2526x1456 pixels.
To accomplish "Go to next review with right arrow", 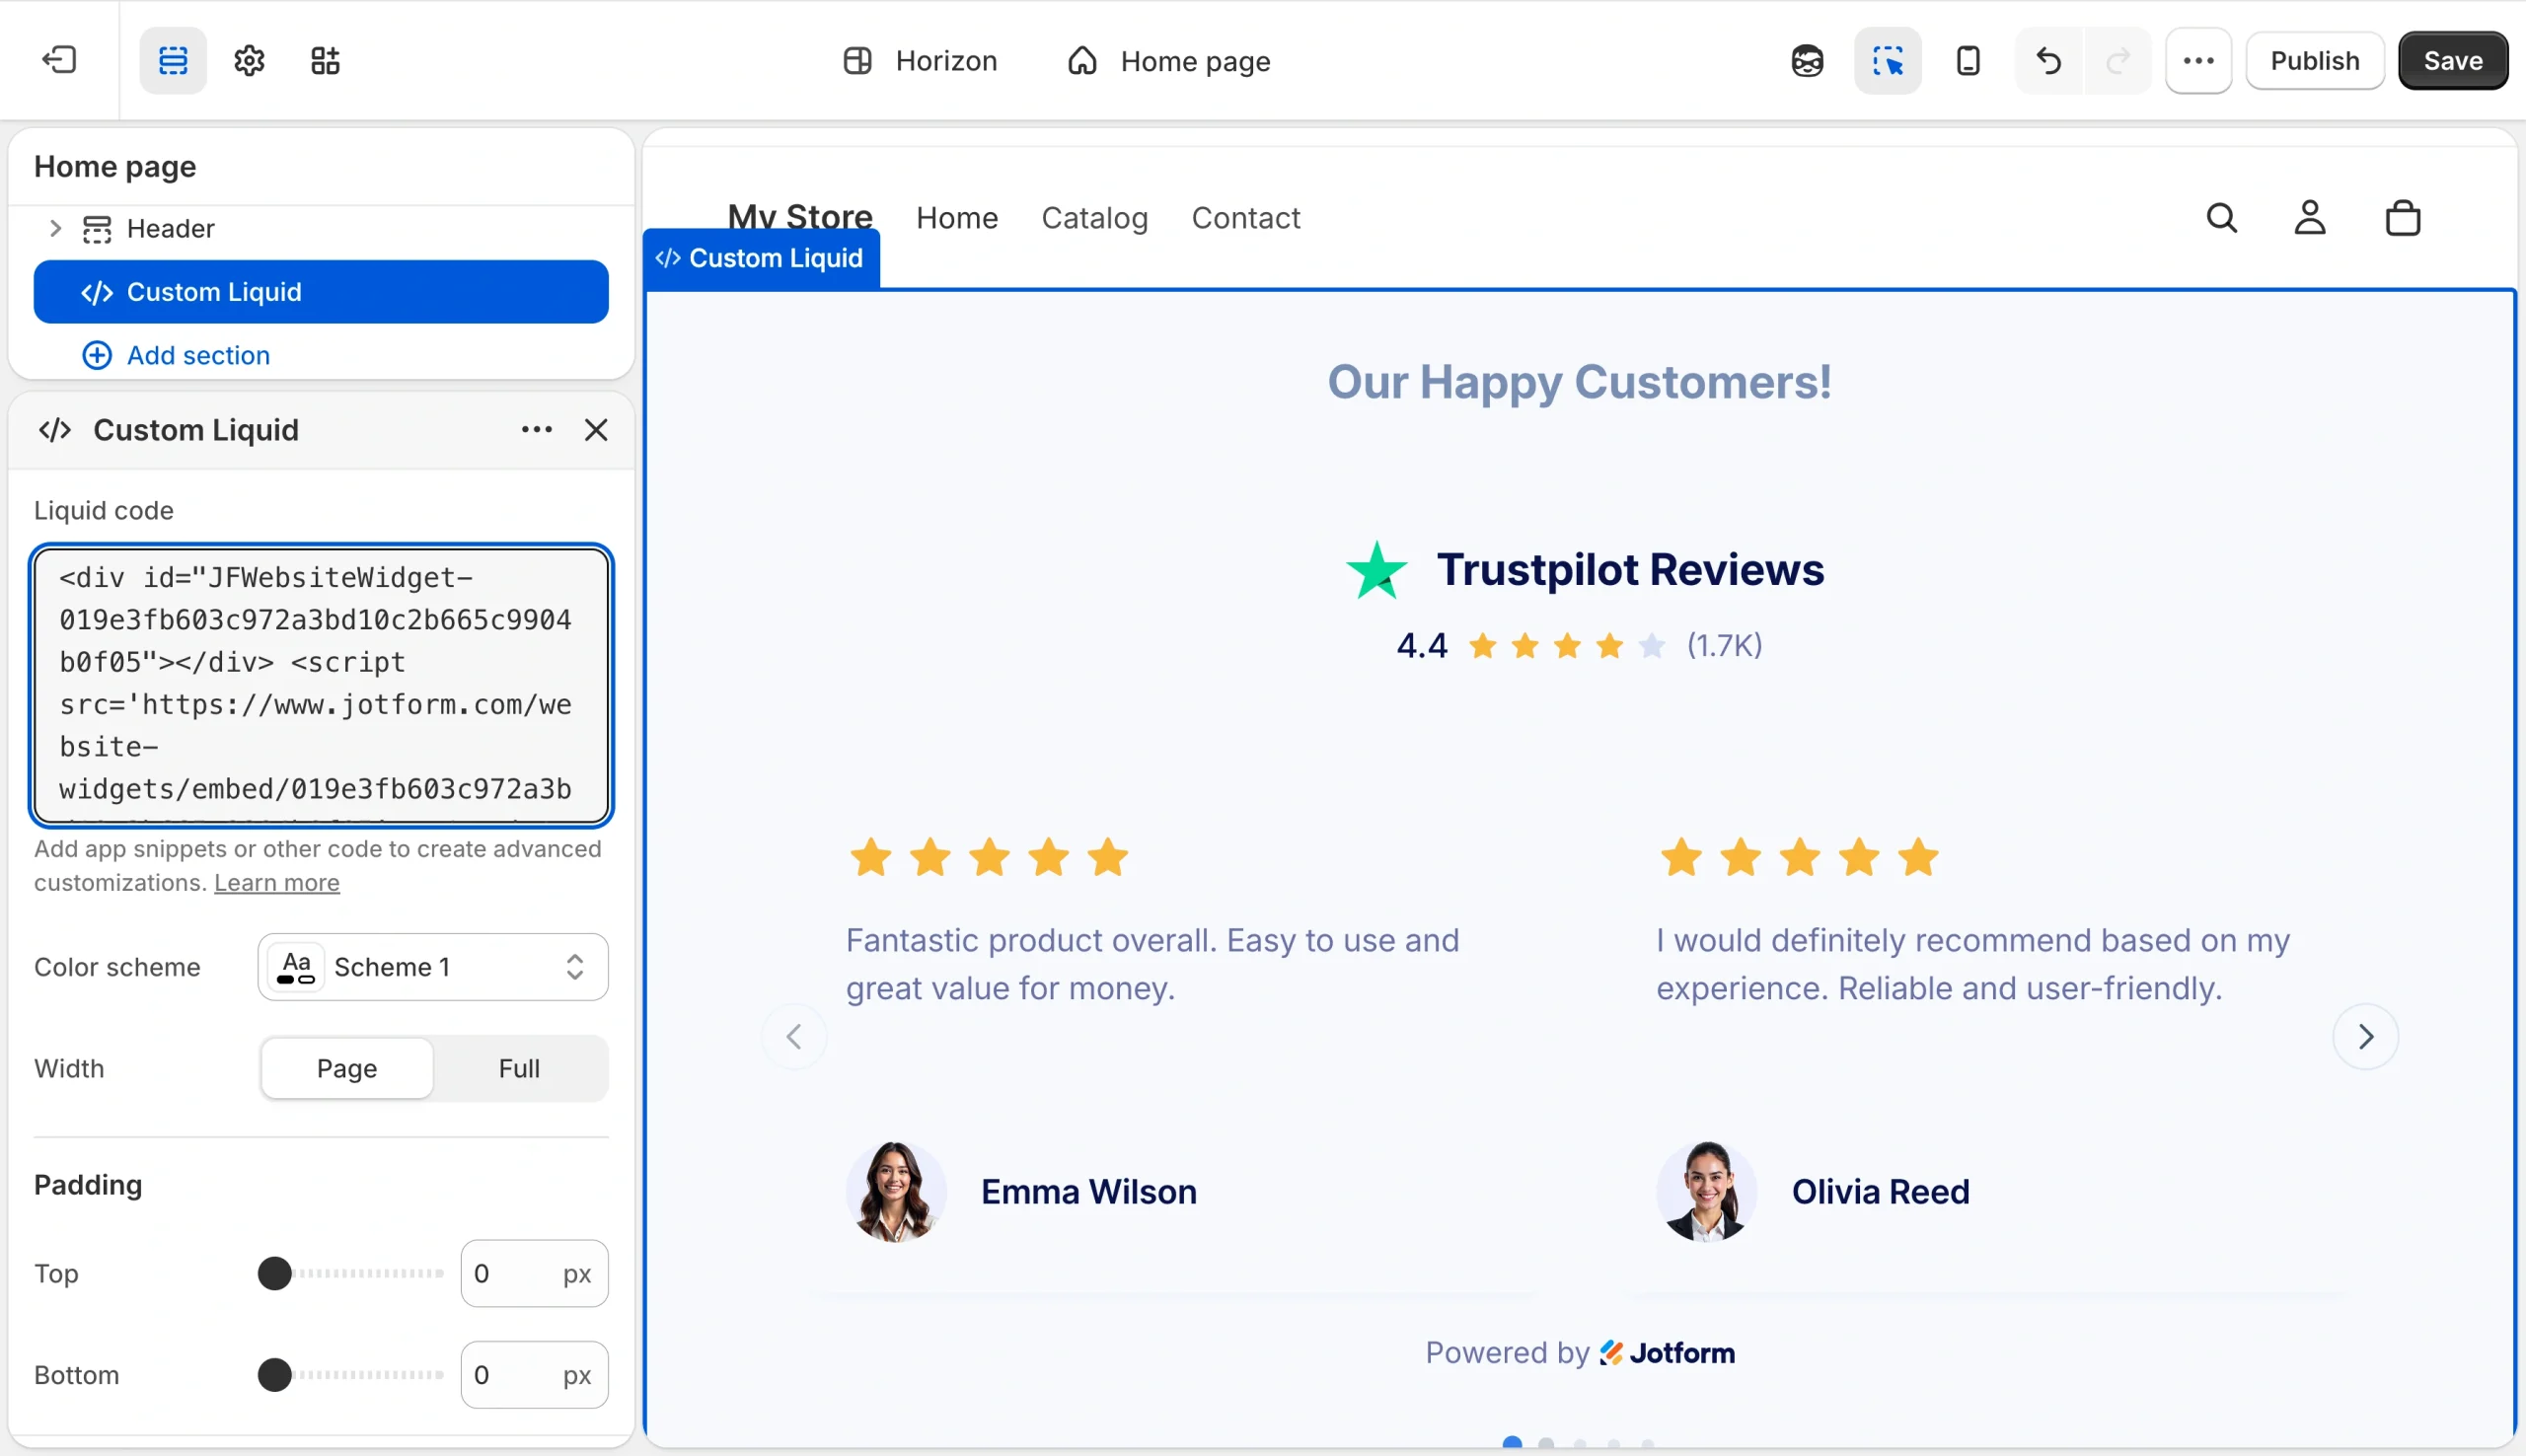I will [2365, 1037].
